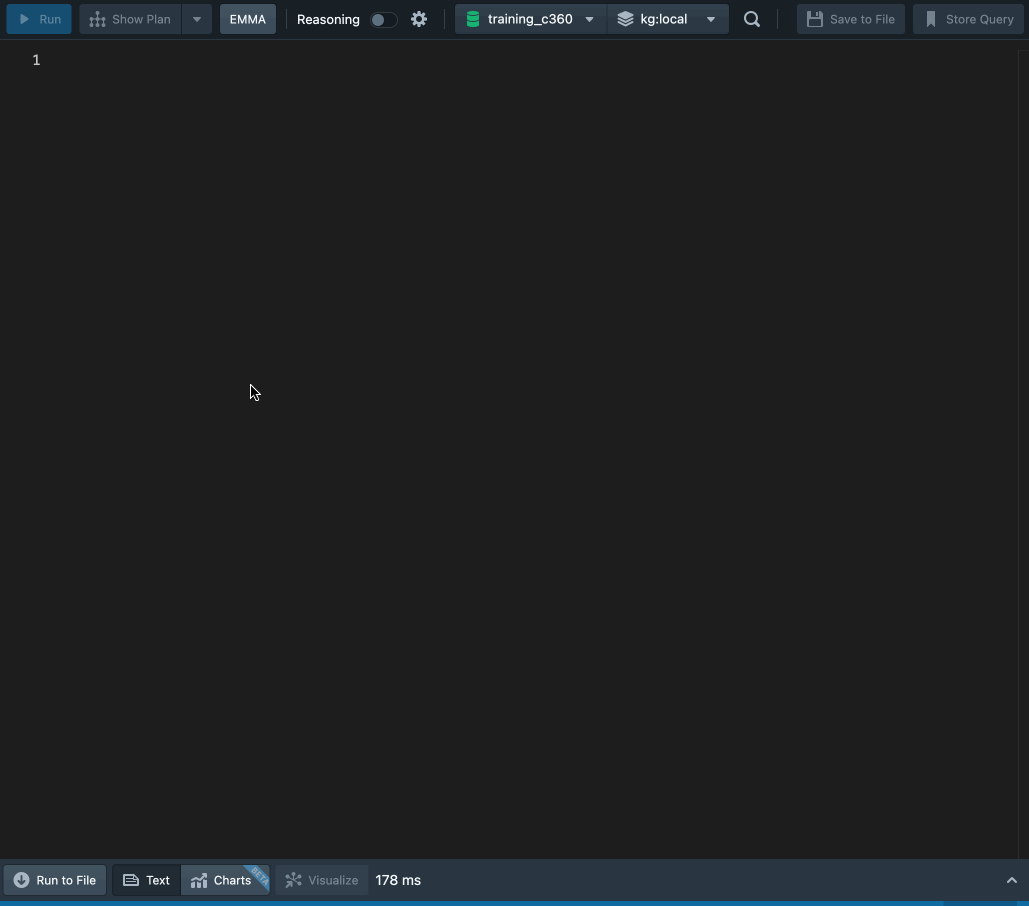
Task: Open reasoning settings gear icon
Action: pyautogui.click(x=419, y=19)
